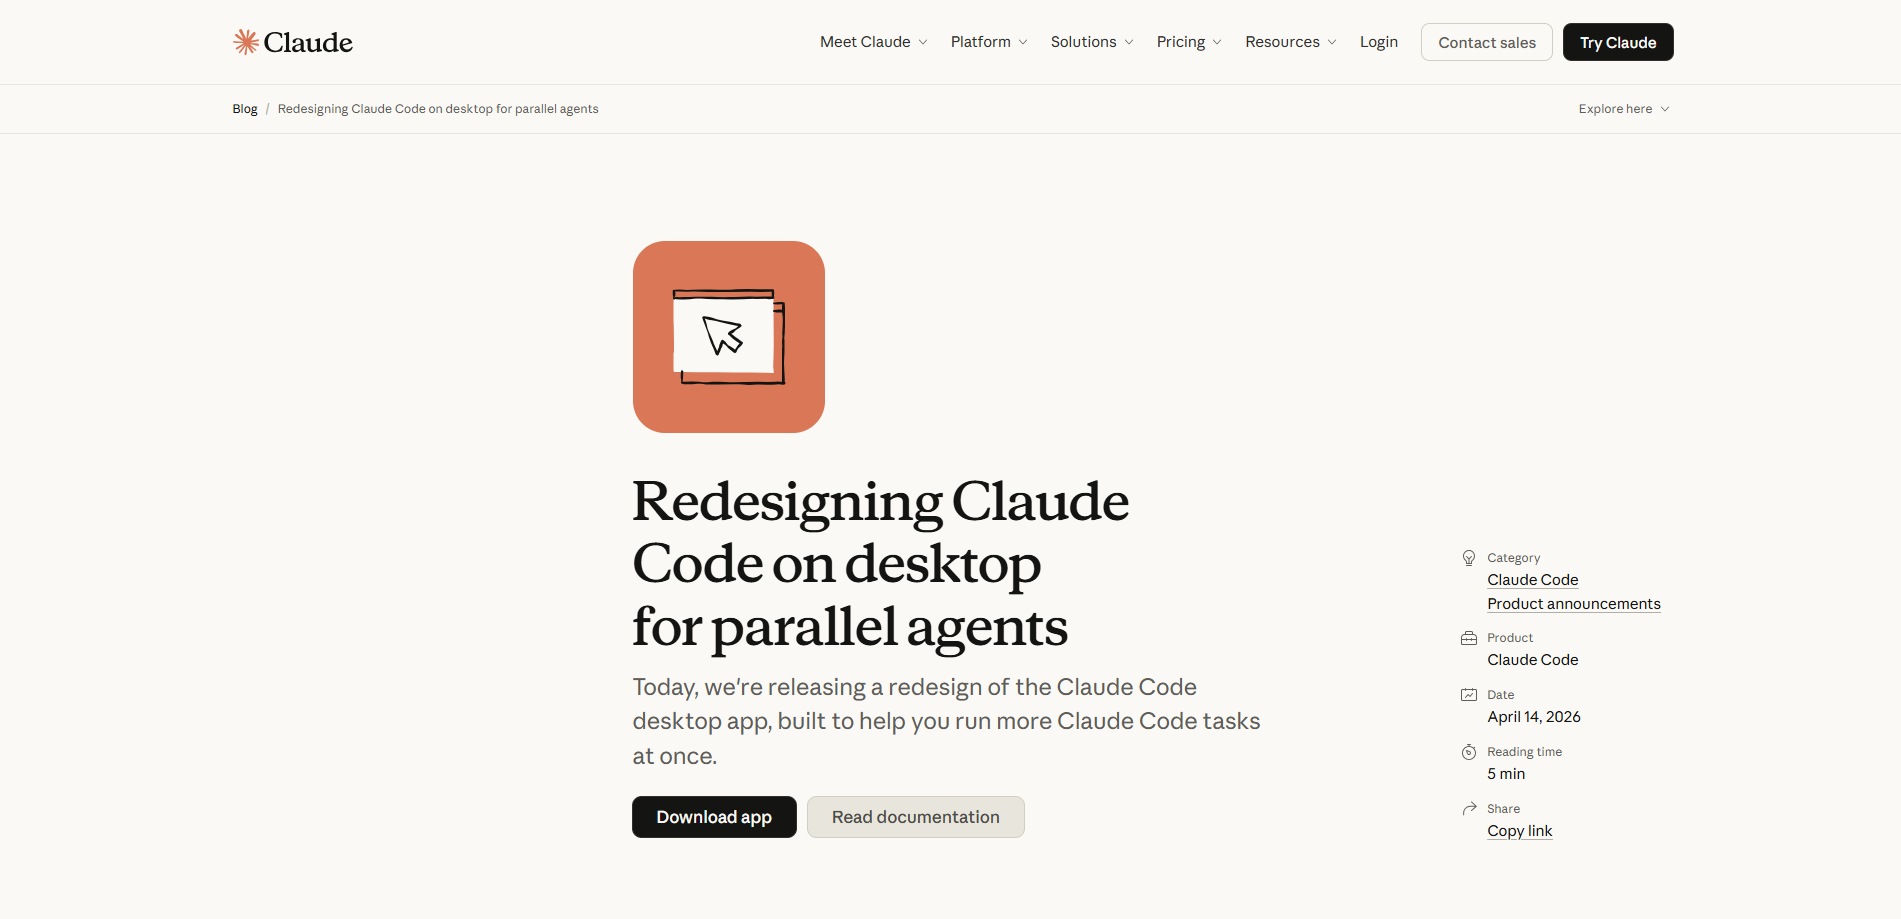Image resolution: width=1901 pixels, height=919 pixels.
Task: Click the calendar Date icon
Action: (1469, 695)
